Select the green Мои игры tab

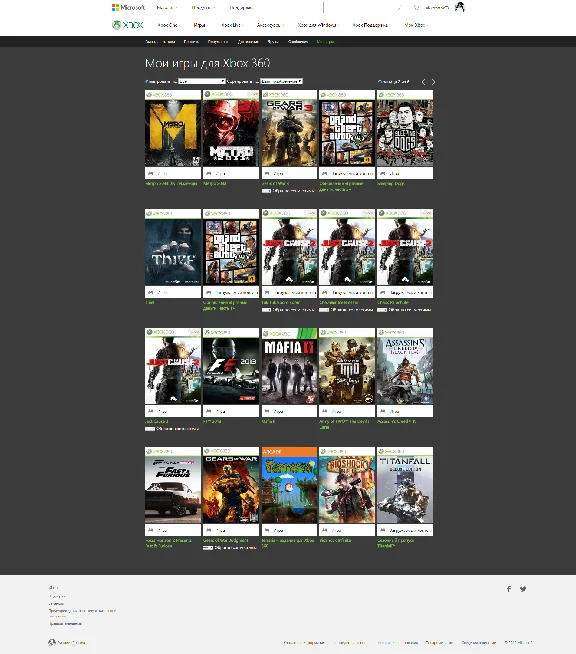(x=325, y=42)
